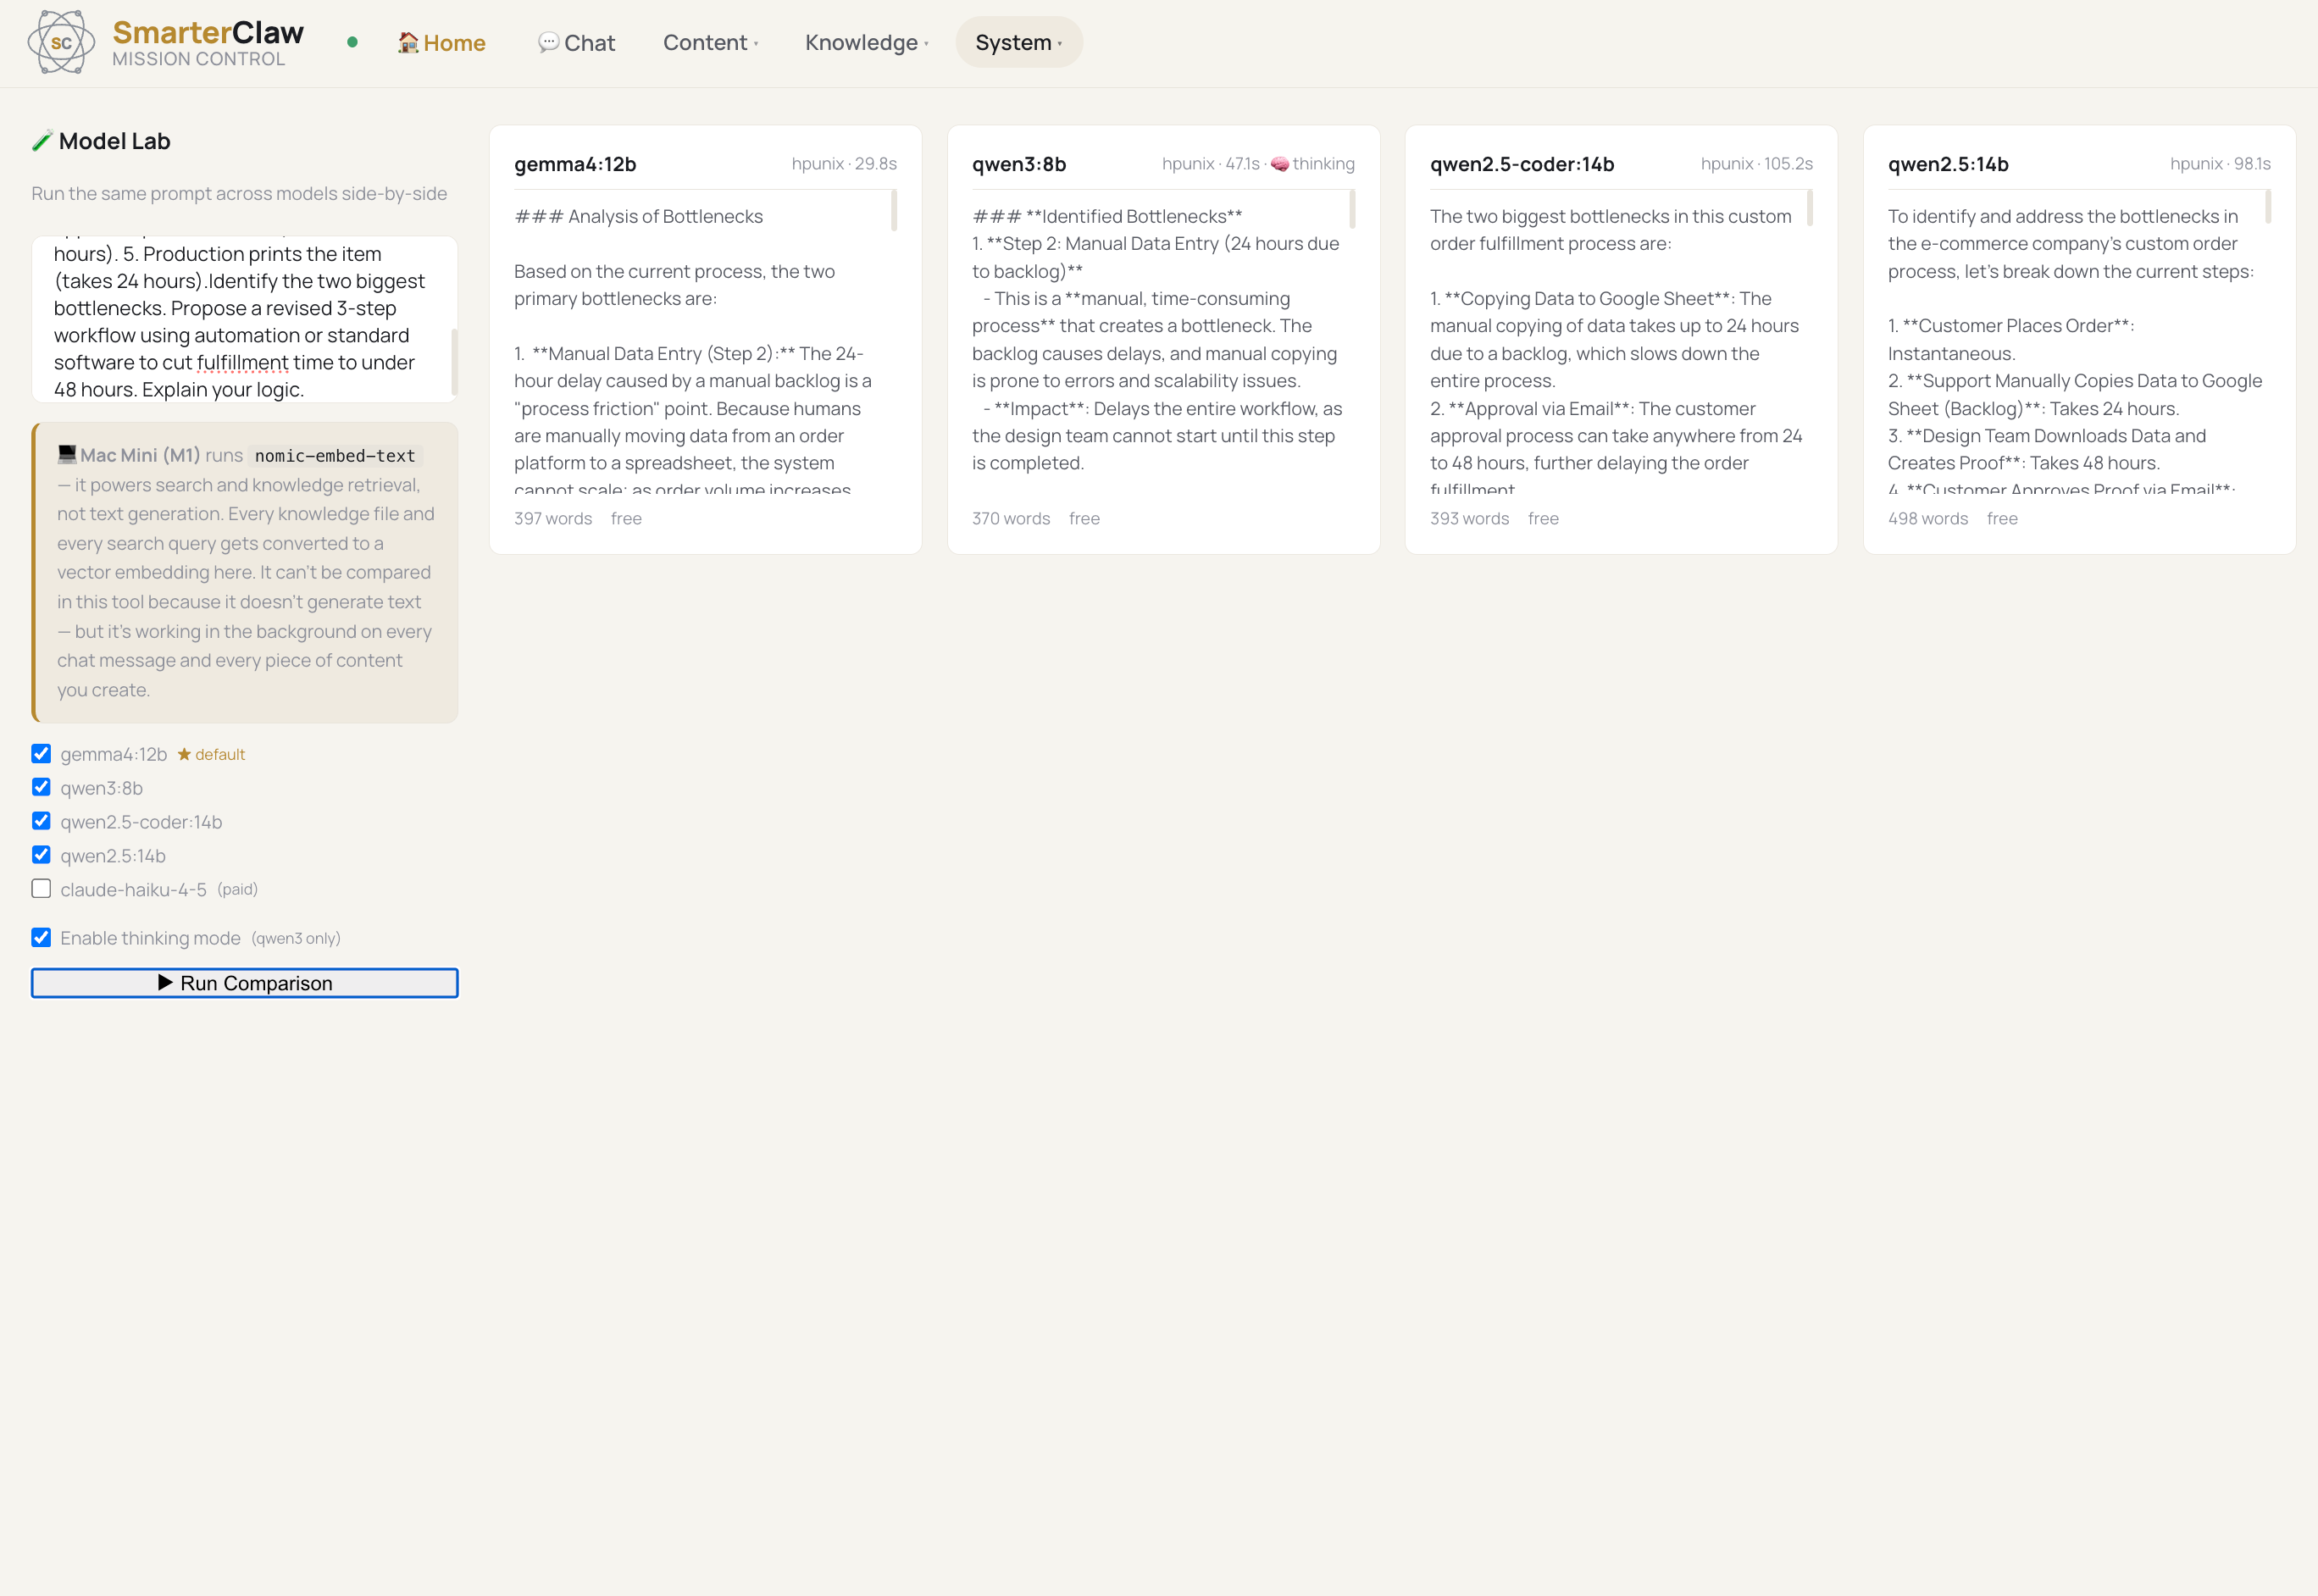Uncheck the gemma4:12b model checkbox

point(41,753)
